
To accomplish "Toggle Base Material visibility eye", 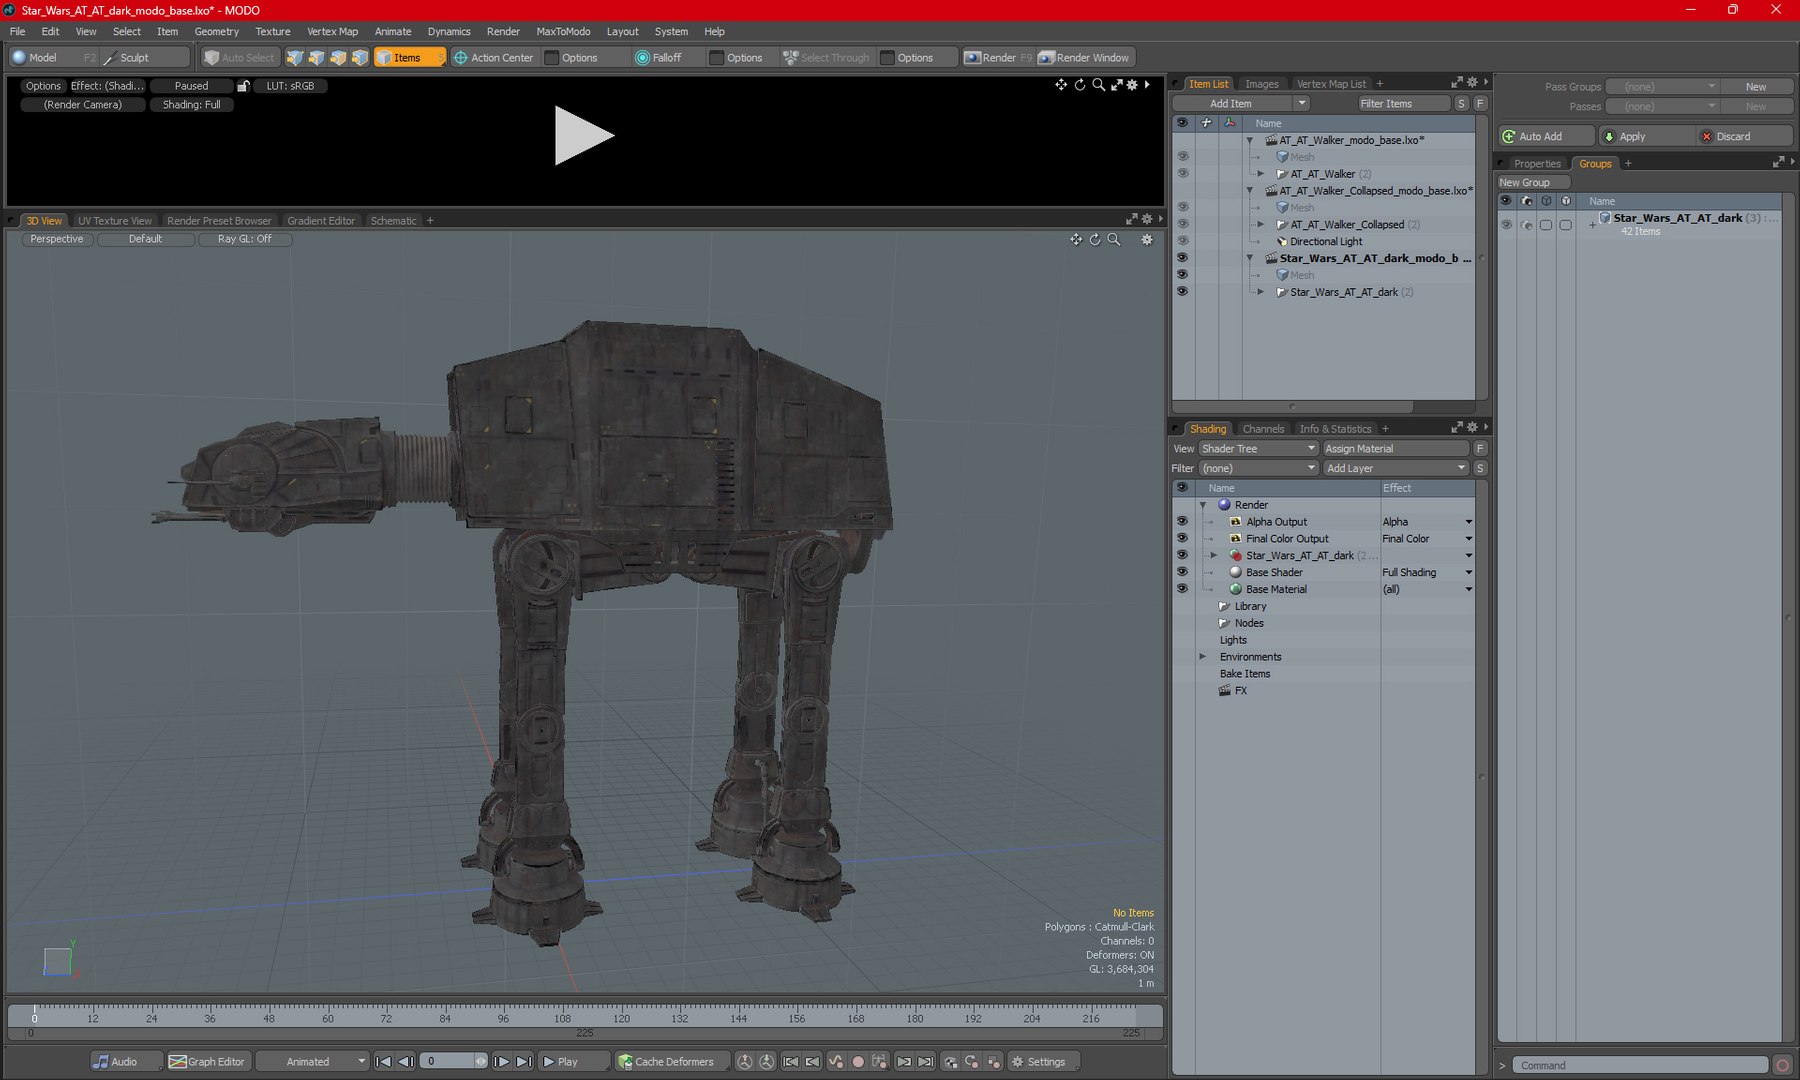I will (x=1182, y=590).
